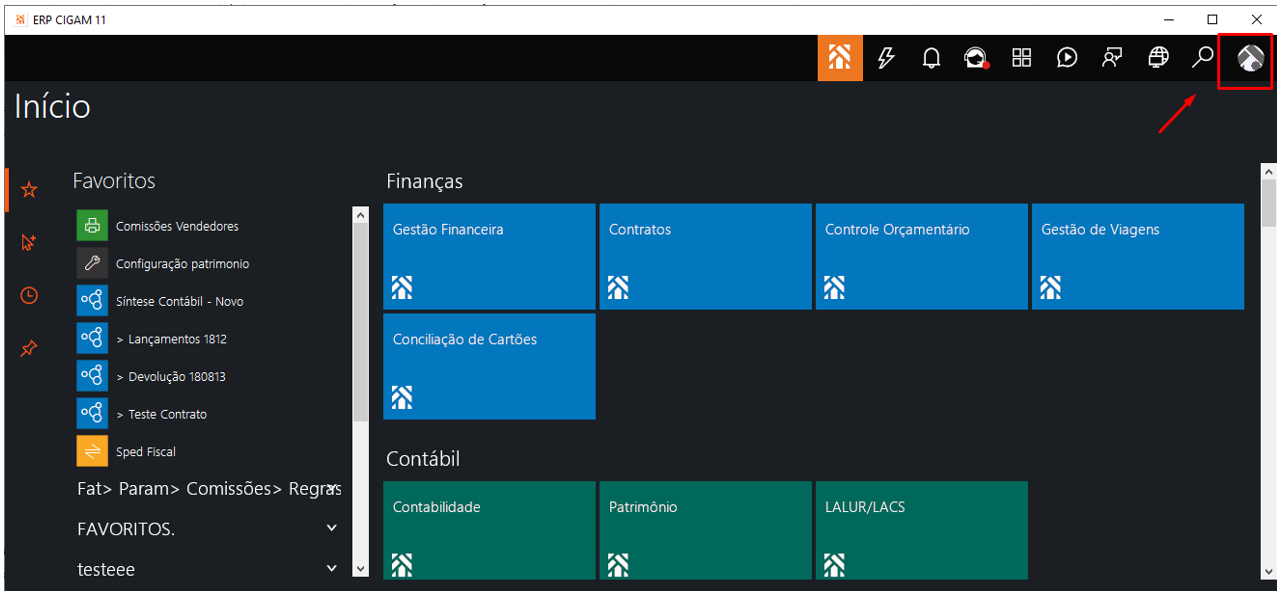Screen dimensions: 1277x591
Task: Open the video play chat icon
Action: [x=1067, y=58]
